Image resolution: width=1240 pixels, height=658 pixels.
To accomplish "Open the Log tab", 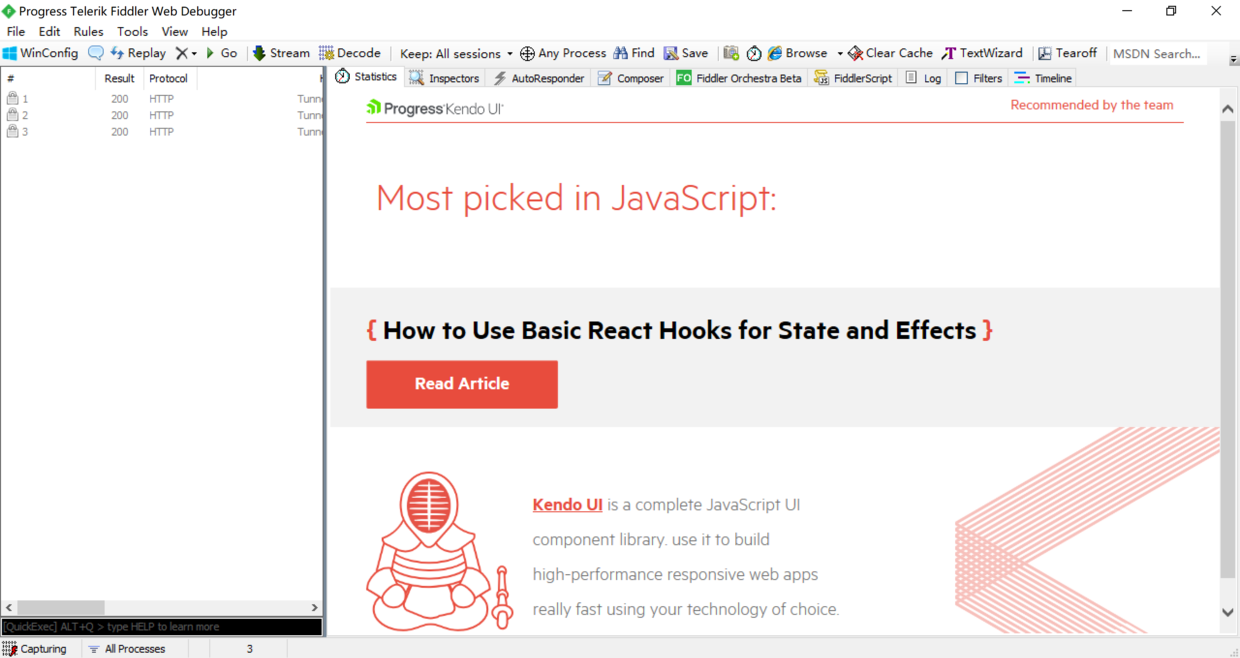I will coord(923,78).
